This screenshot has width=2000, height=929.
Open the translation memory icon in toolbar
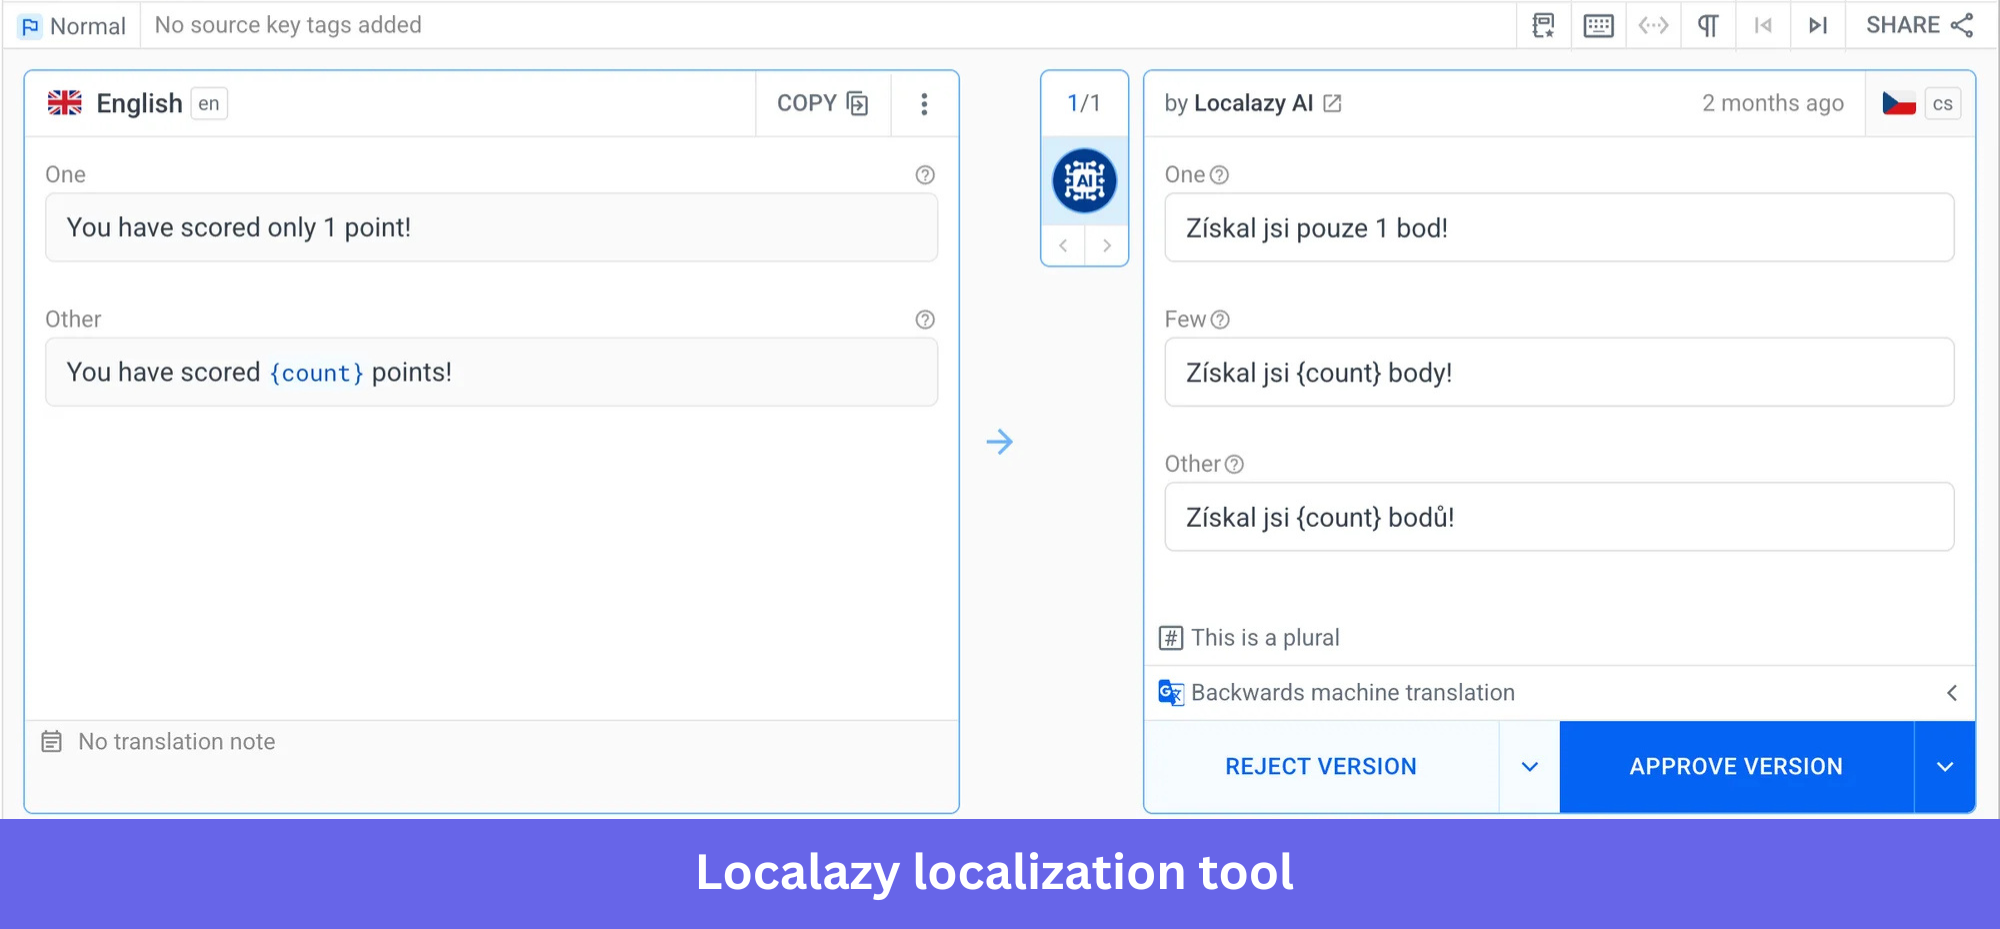pyautogui.click(x=1543, y=25)
